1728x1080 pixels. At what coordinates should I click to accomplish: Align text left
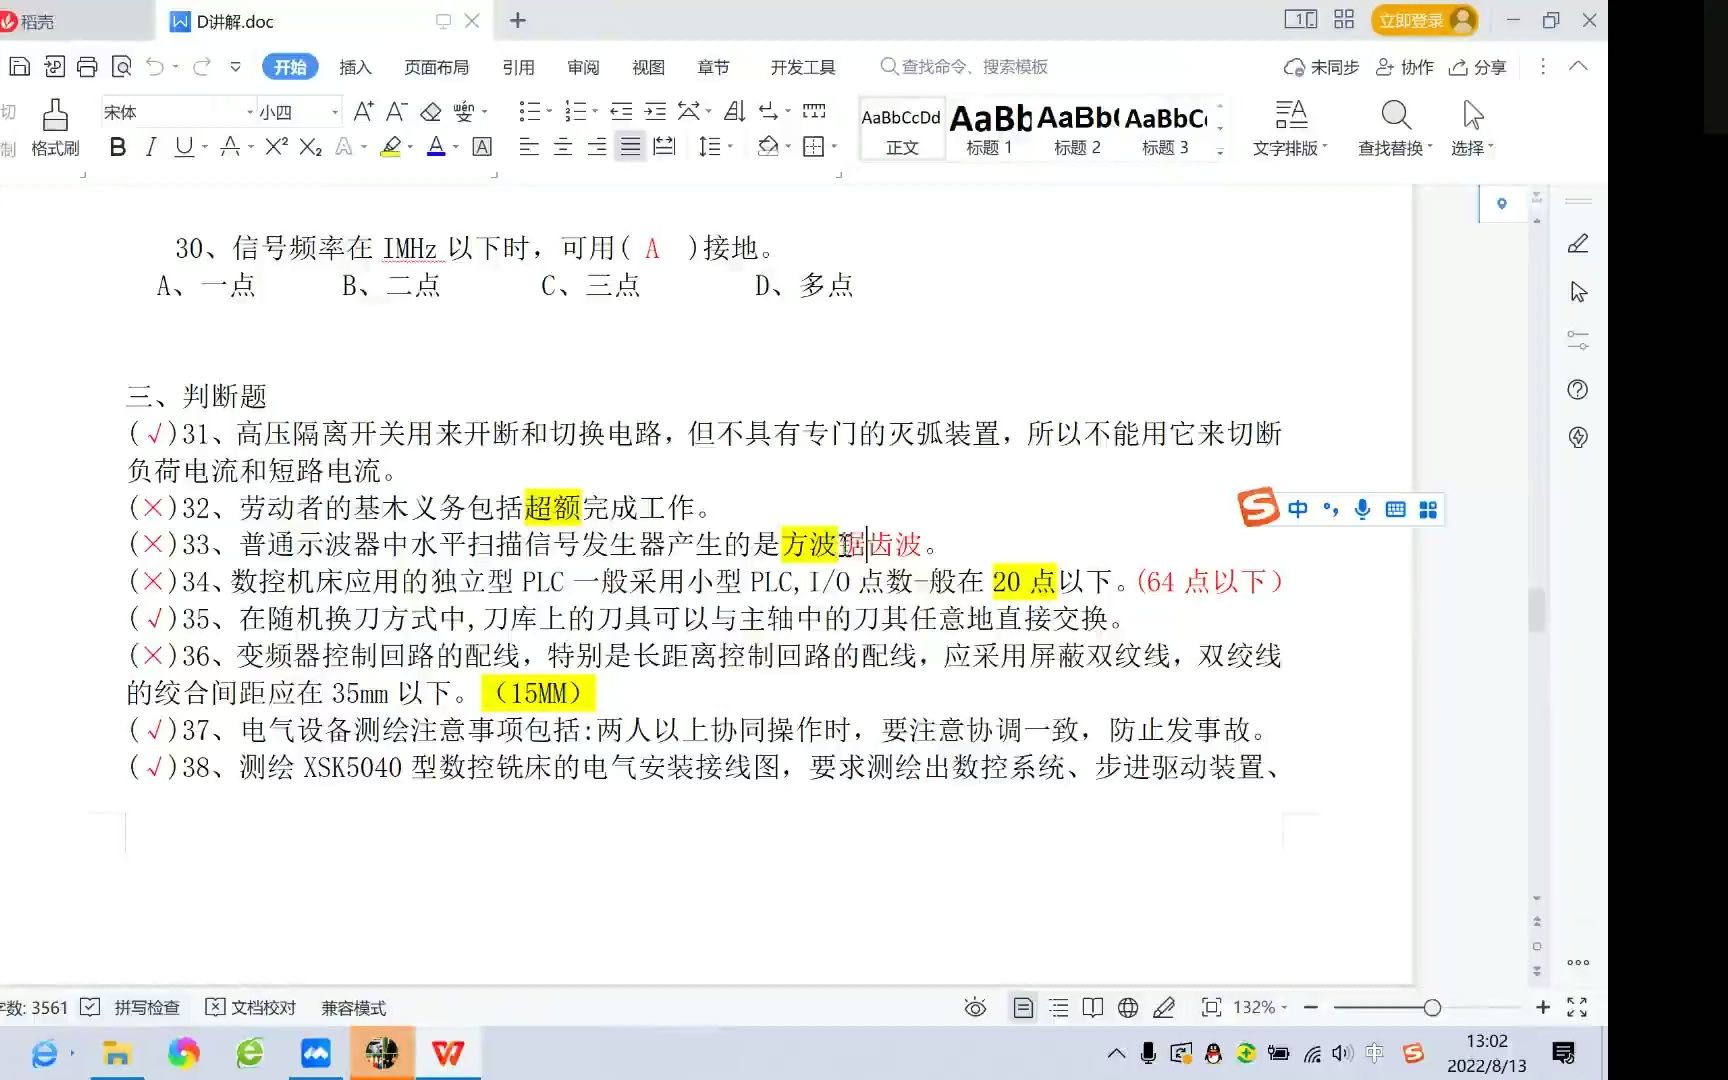click(x=529, y=147)
